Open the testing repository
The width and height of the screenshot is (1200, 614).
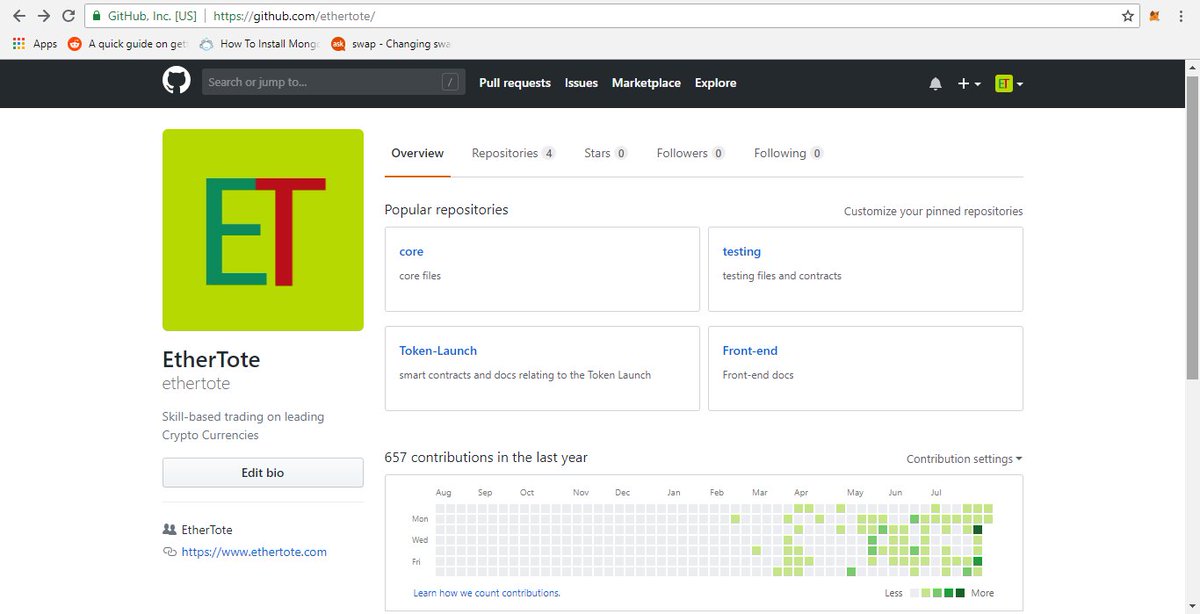click(742, 252)
